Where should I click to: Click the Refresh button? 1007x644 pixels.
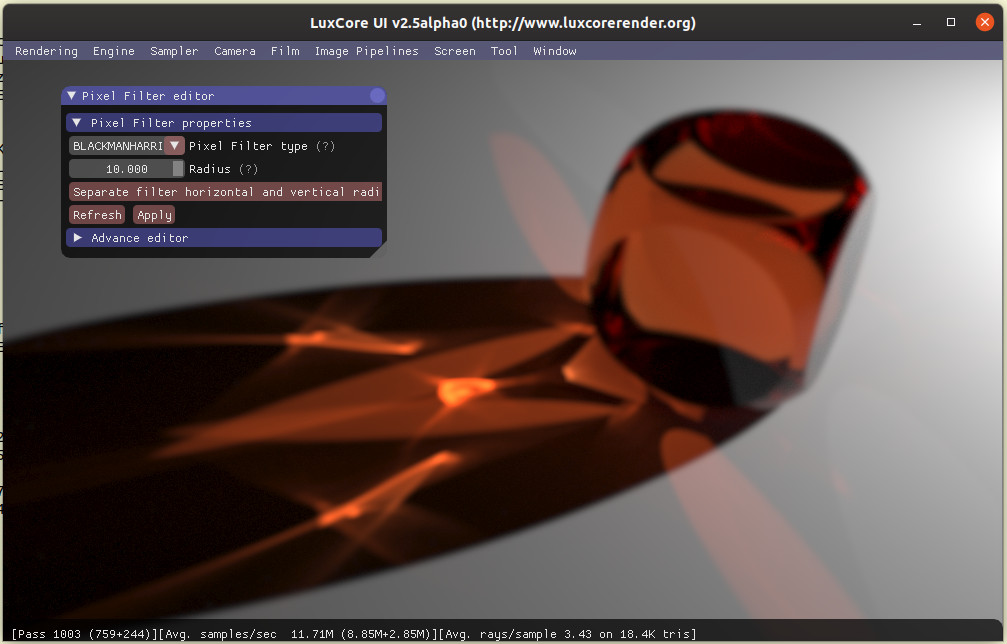click(97, 215)
